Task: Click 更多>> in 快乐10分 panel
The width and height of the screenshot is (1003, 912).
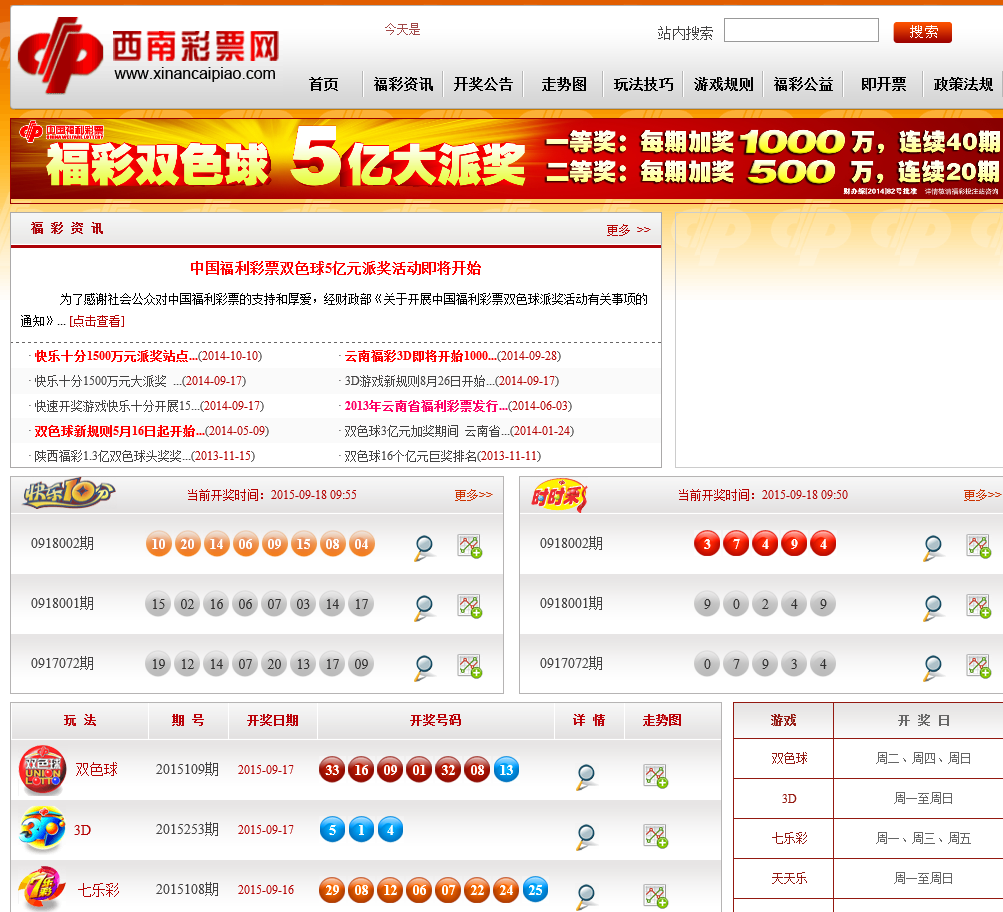Action: (473, 494)
